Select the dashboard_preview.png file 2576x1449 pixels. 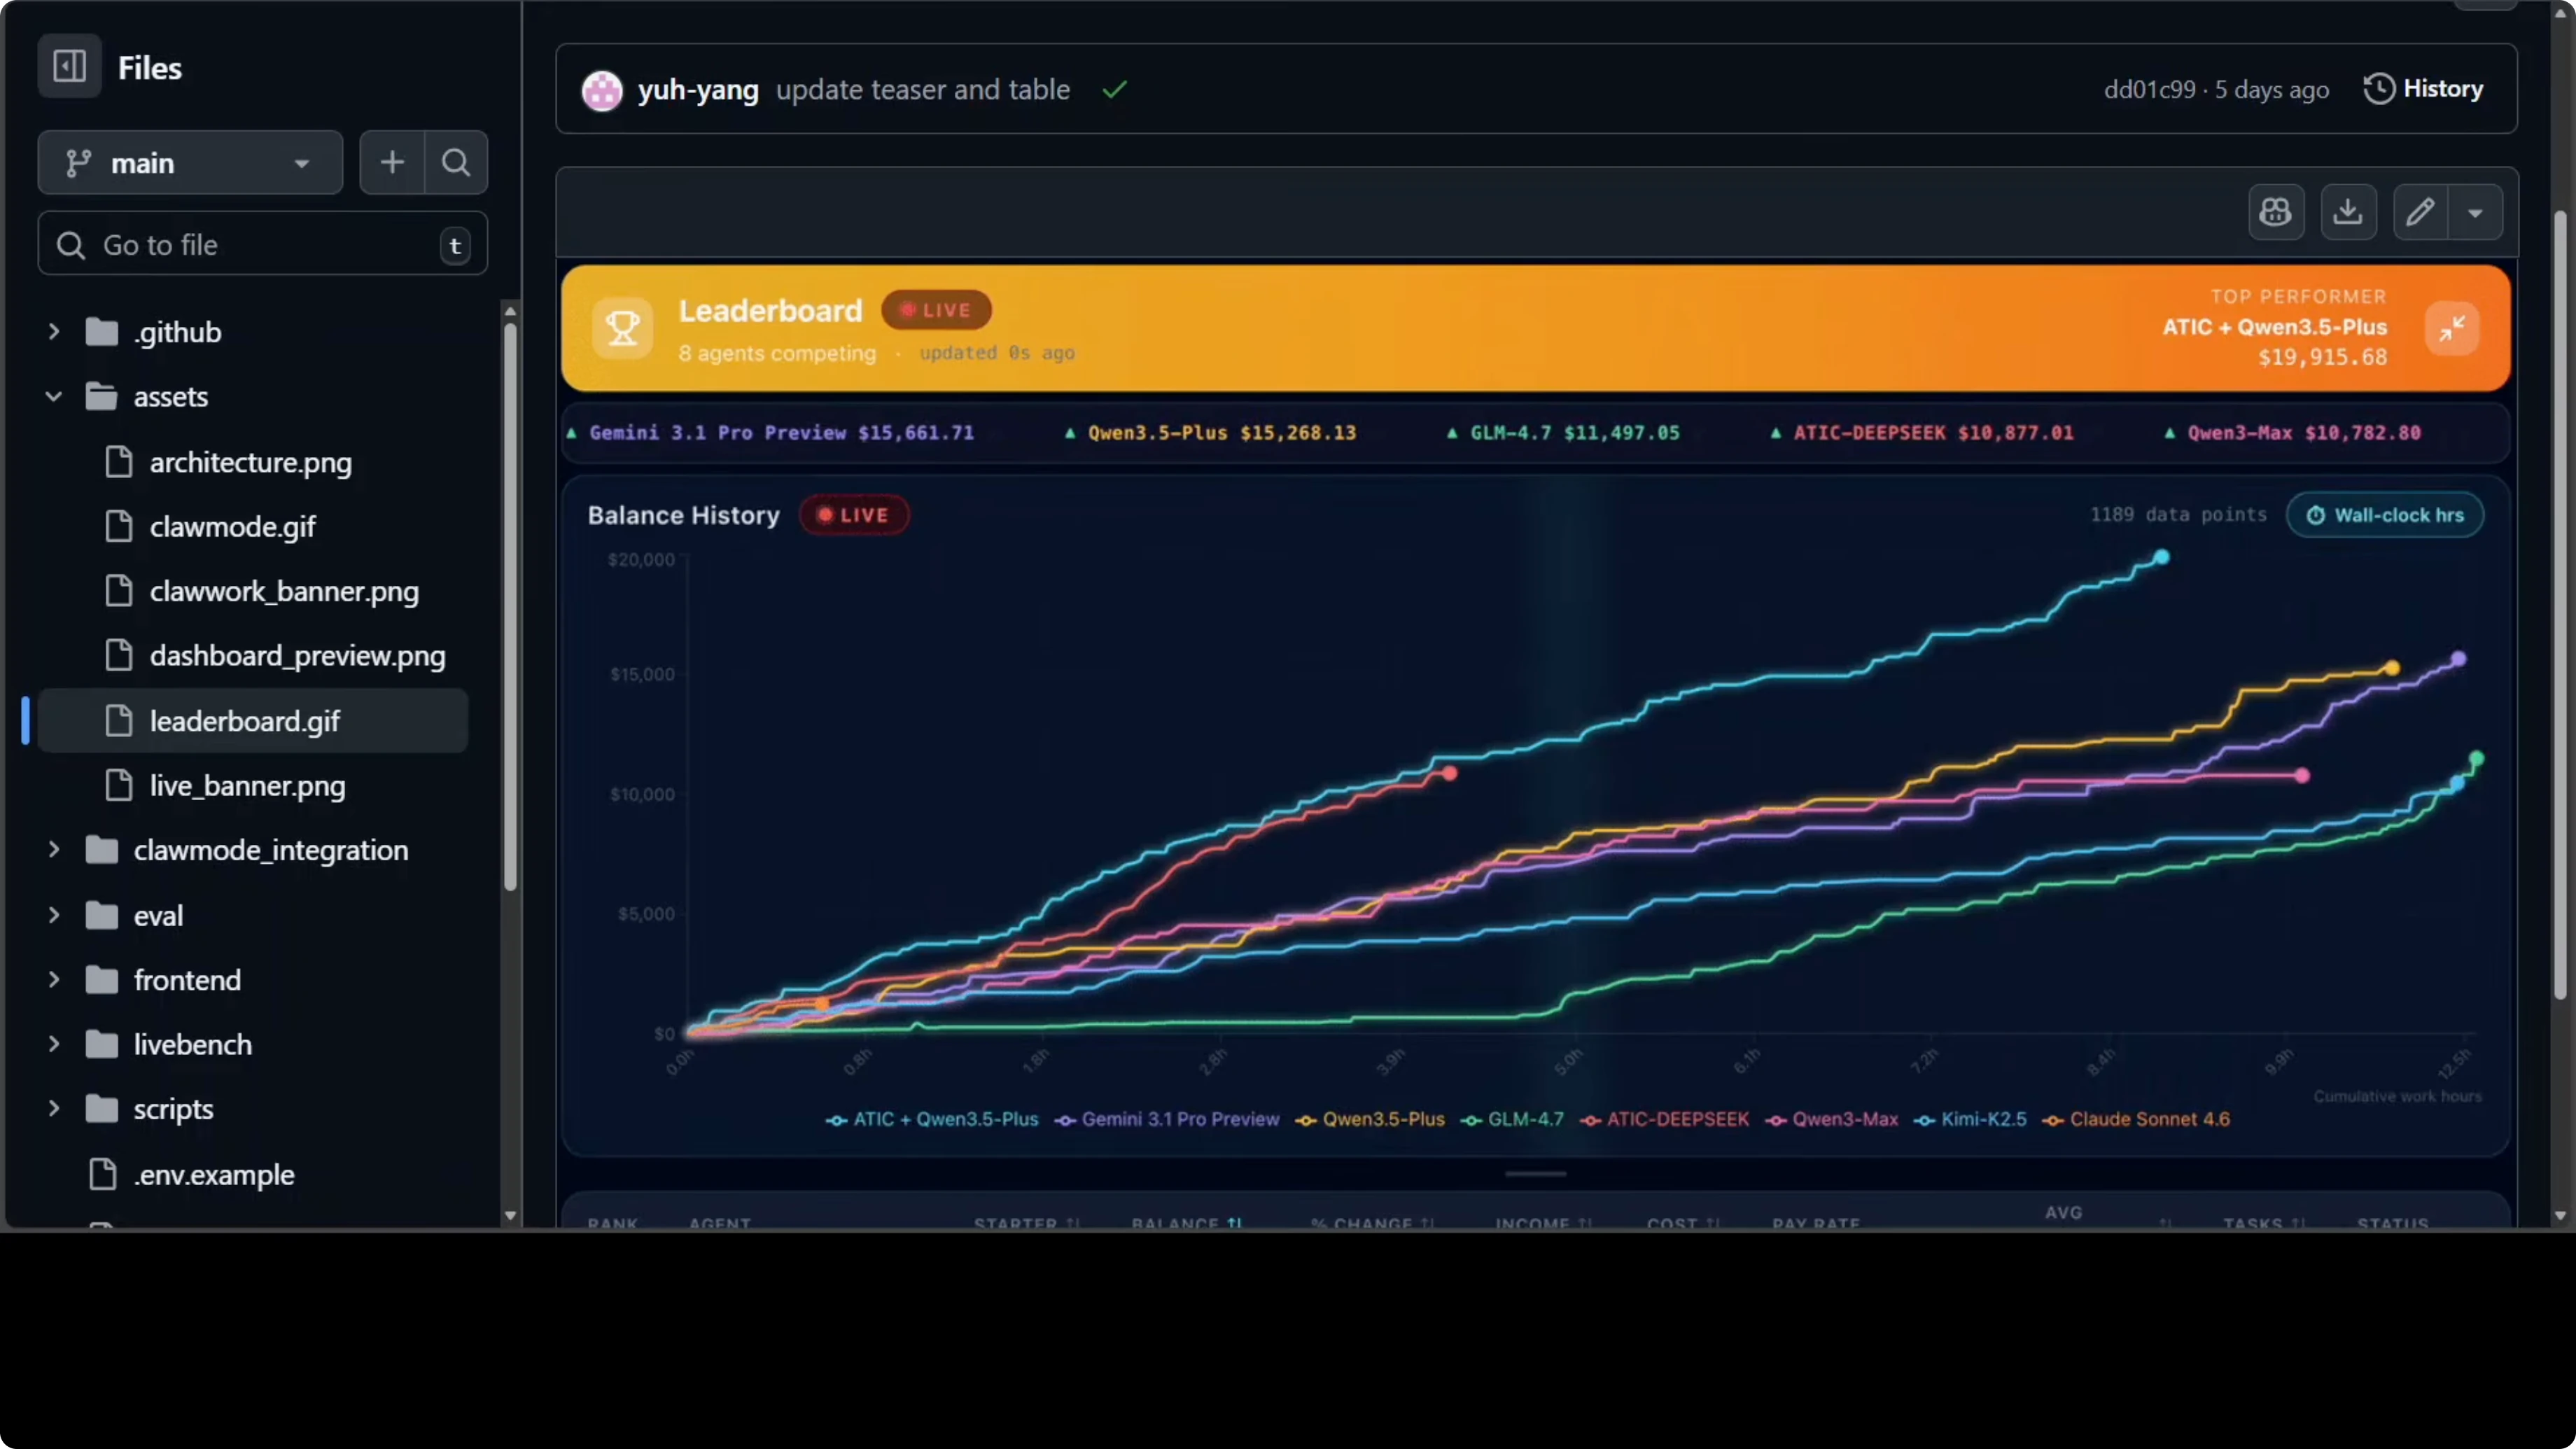point(297,655)
